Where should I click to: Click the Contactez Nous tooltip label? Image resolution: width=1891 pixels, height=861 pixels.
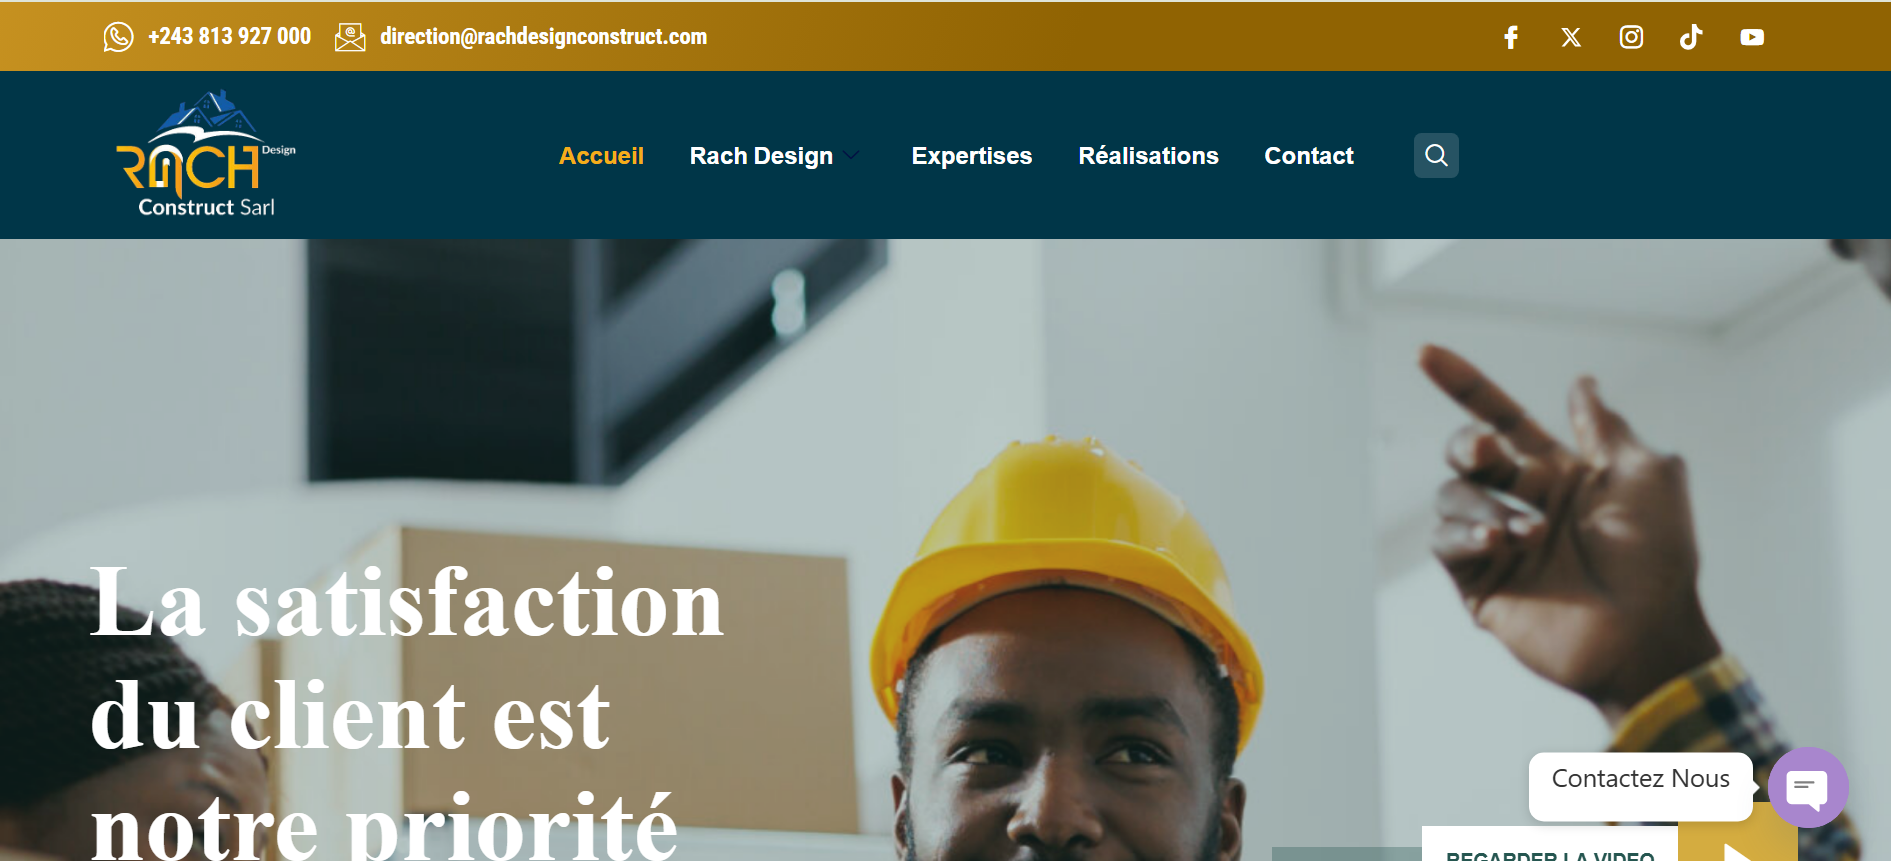coord(1641,779)
